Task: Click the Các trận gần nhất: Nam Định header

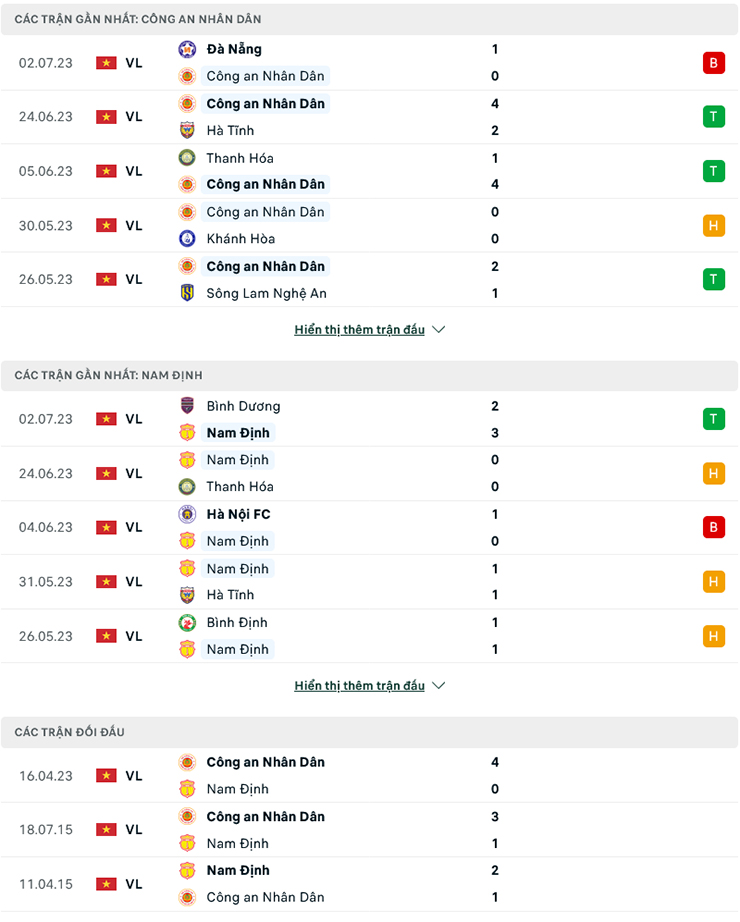Action: coord(108,375)
